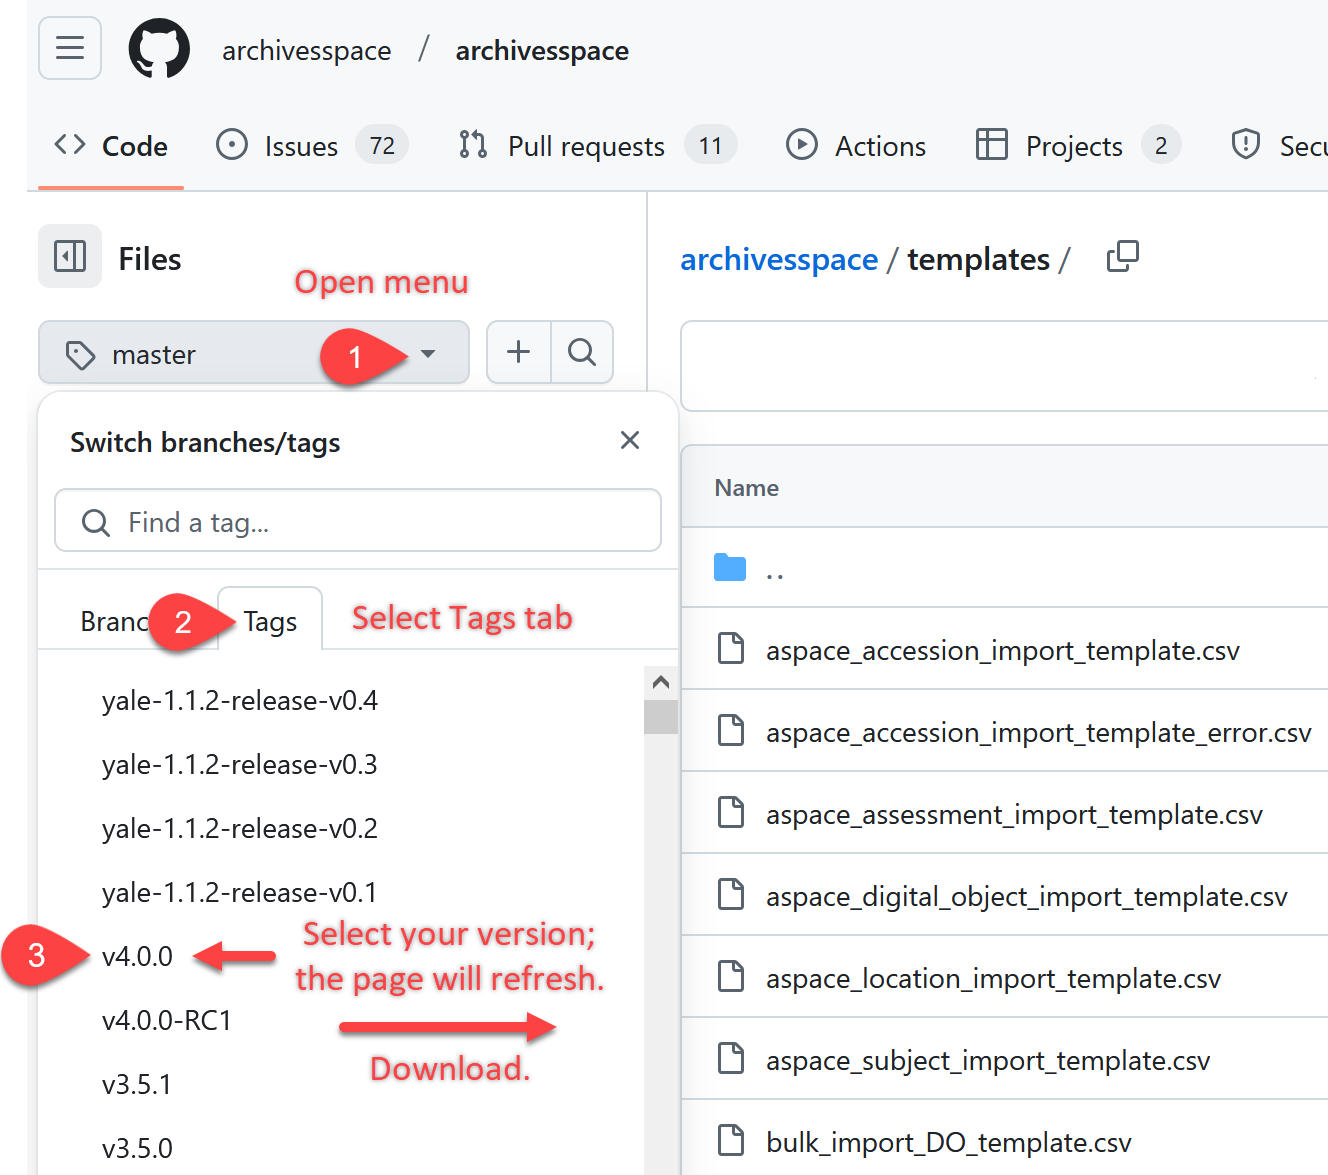Open the site navigation hamburger menu
Viewport: 1328px width, 1175px height.
(69, 48)
